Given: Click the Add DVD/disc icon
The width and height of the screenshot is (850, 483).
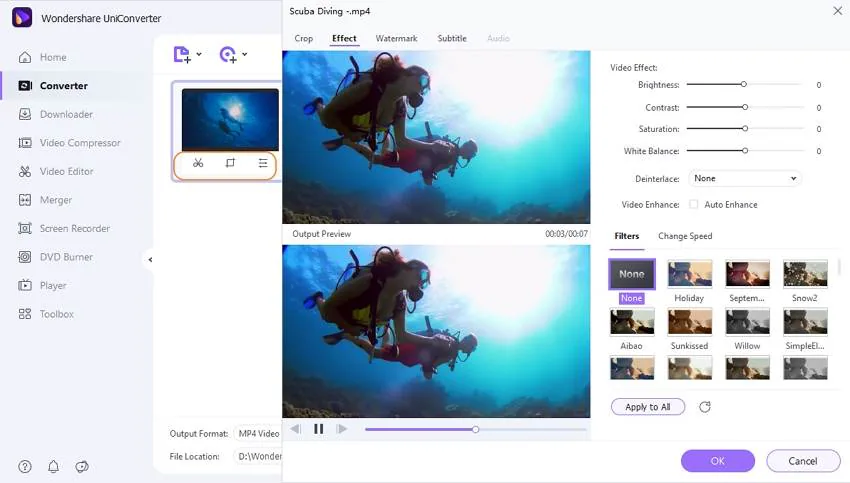Looking at the screenshot, I should 228,54.
